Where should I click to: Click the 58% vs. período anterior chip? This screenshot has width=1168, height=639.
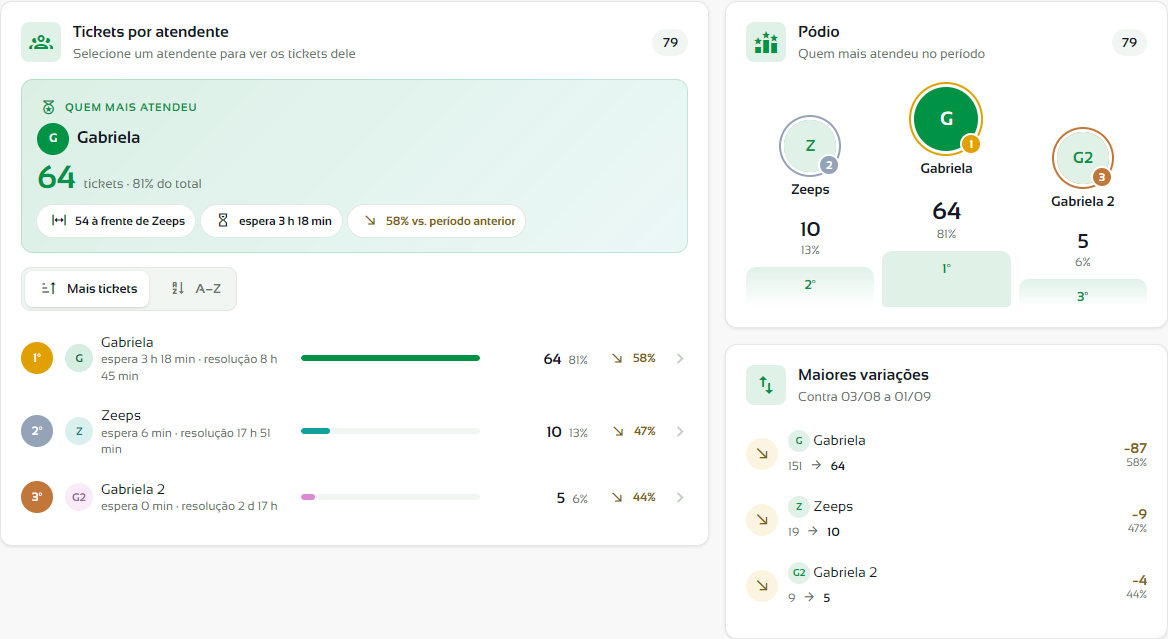tap(437, 221)
